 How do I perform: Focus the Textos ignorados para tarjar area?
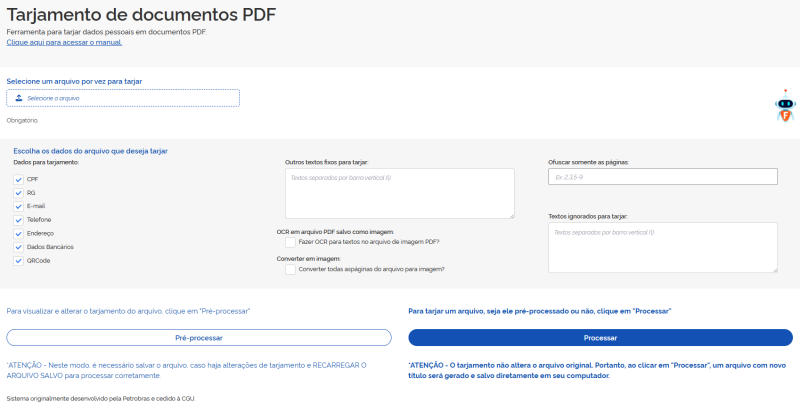(x=662, y=247)
